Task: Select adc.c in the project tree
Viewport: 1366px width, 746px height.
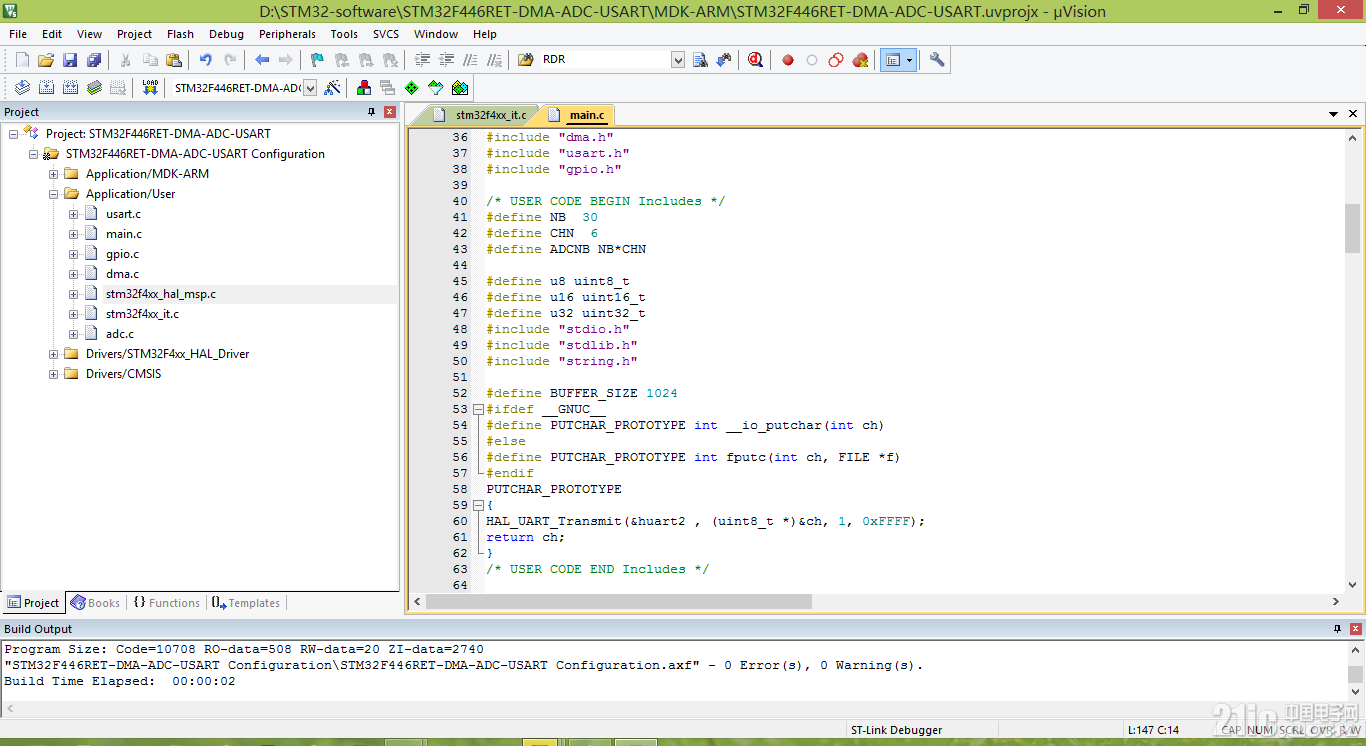Action: [x=120, y=334]
